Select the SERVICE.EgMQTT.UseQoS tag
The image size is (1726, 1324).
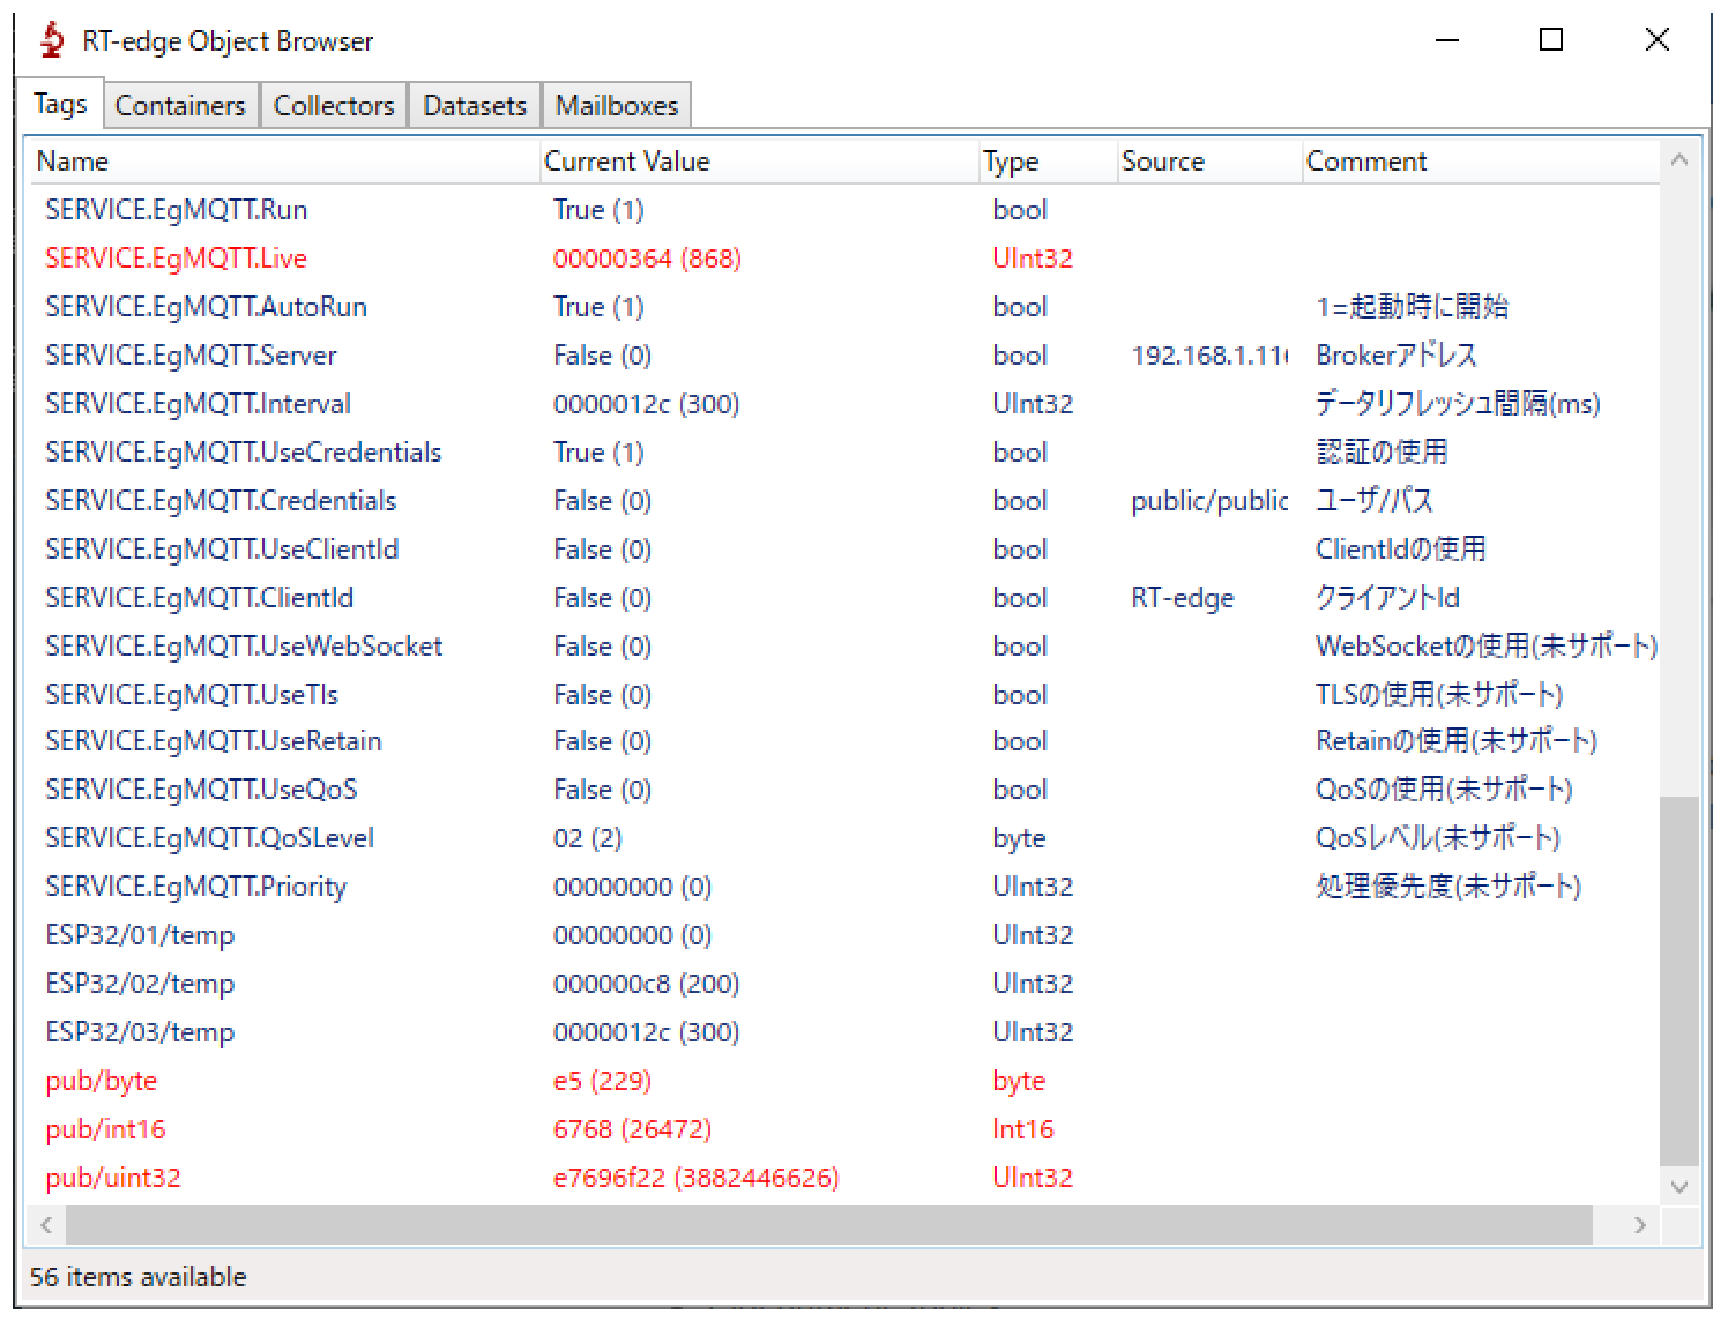[x=201, y=789]
